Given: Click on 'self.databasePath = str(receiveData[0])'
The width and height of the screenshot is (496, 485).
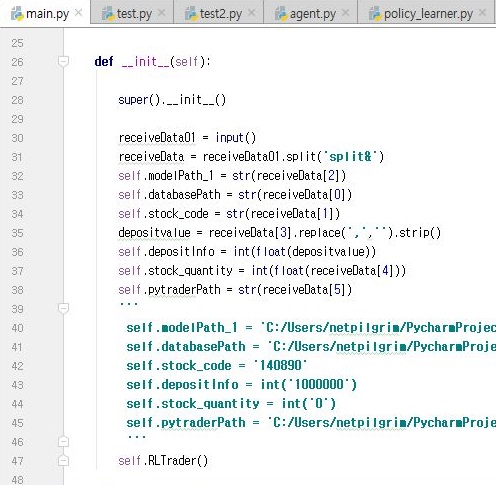Looking at the screenshot, I should (x=235, y=195).
